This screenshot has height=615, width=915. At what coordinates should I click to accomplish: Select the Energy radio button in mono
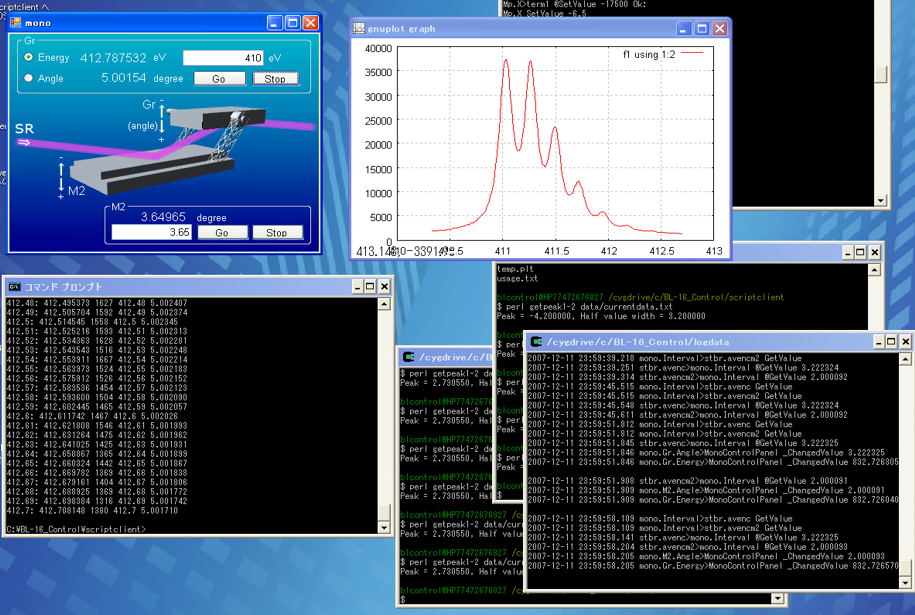pyautogui.click(x=28, y=57)
